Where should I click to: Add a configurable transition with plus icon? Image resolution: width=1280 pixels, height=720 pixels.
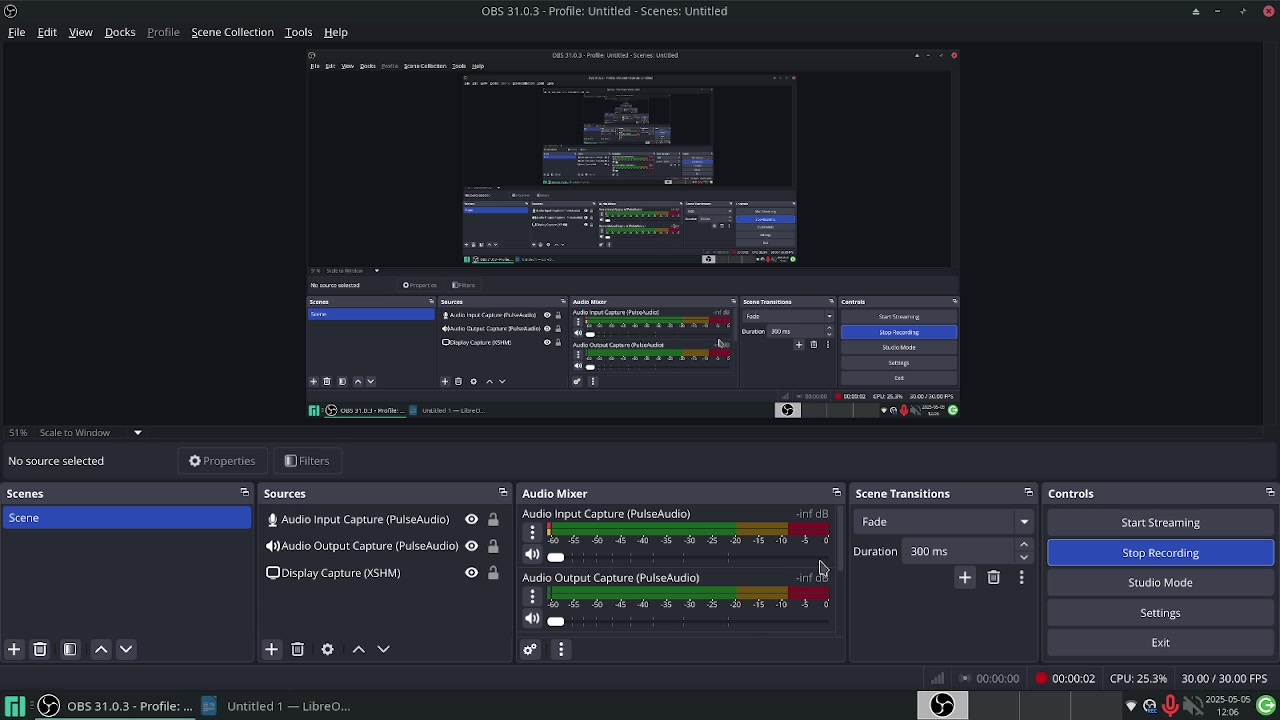coord(965,578)
